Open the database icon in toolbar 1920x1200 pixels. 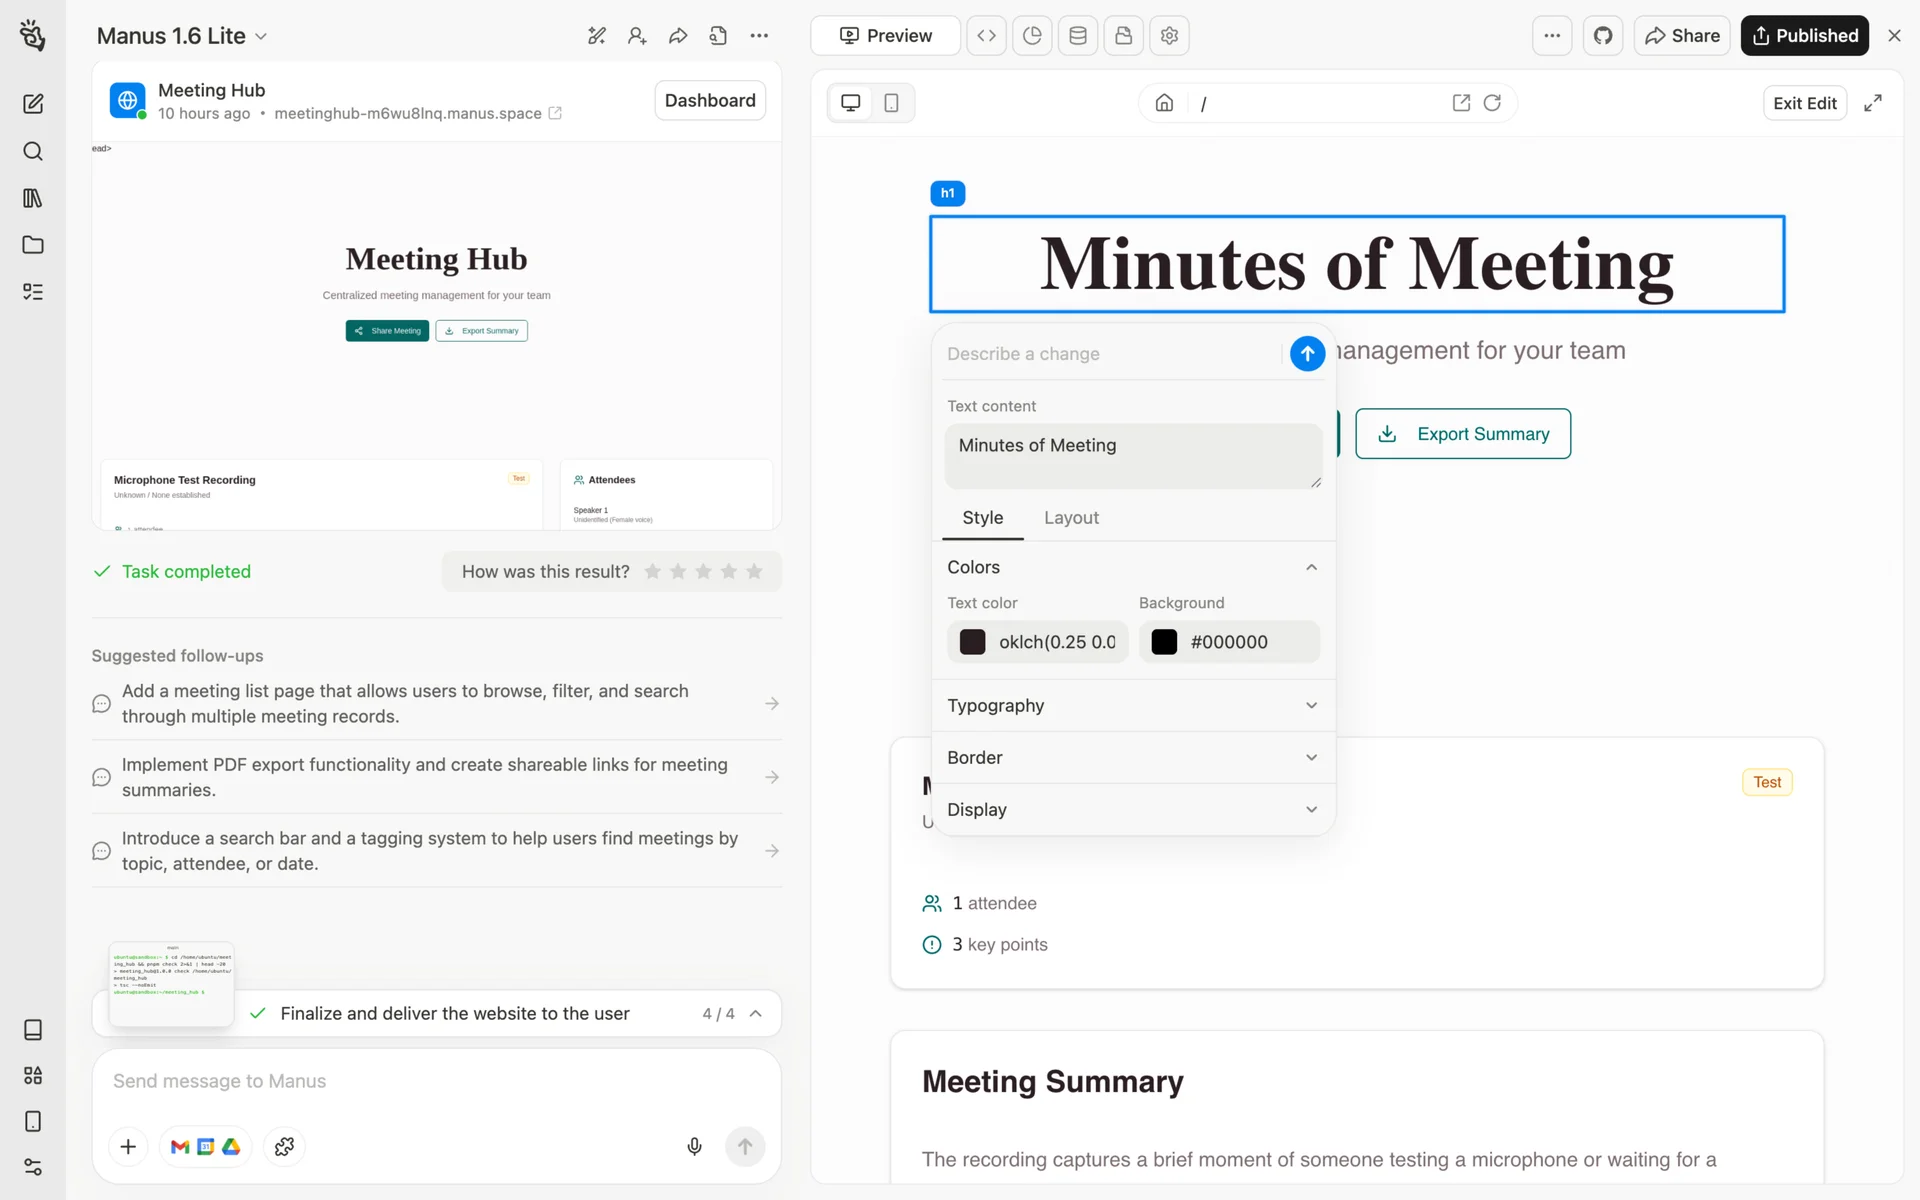[1077, 36]
